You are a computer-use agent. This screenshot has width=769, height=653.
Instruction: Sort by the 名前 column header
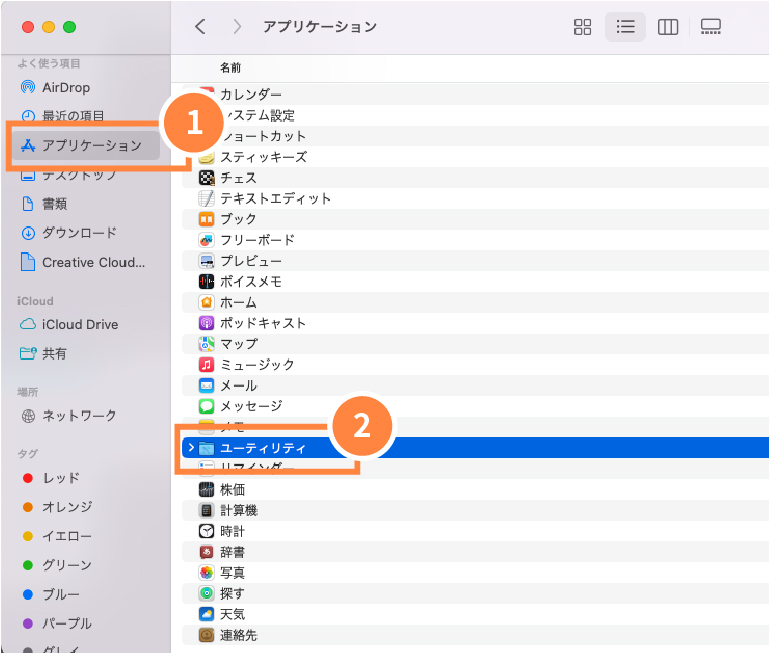click(x=231, y=68)
